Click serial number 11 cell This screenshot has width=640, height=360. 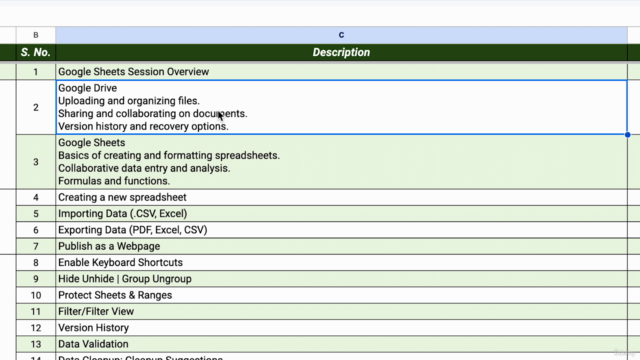(x=36, y=311)
